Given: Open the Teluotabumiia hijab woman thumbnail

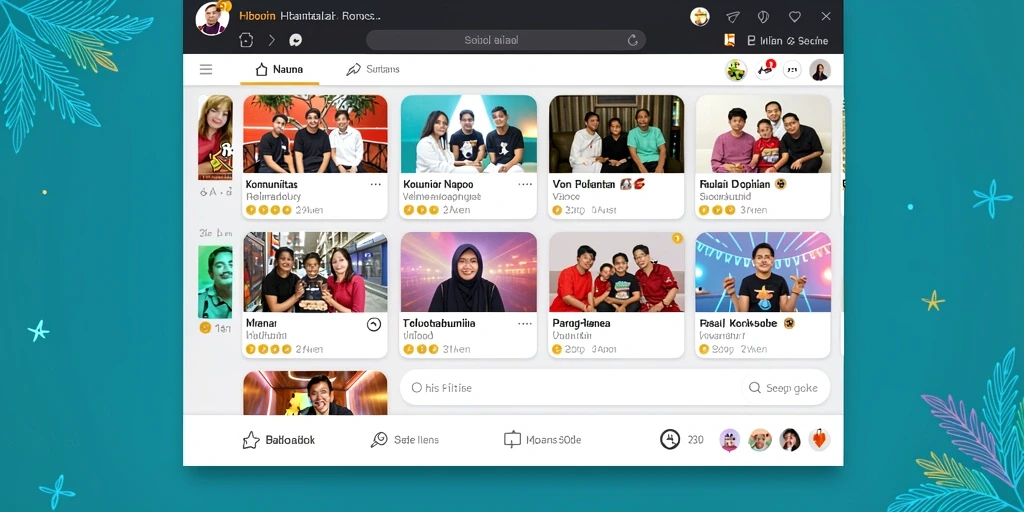Looking at the screenshot, I should click(x=468, y=272).
